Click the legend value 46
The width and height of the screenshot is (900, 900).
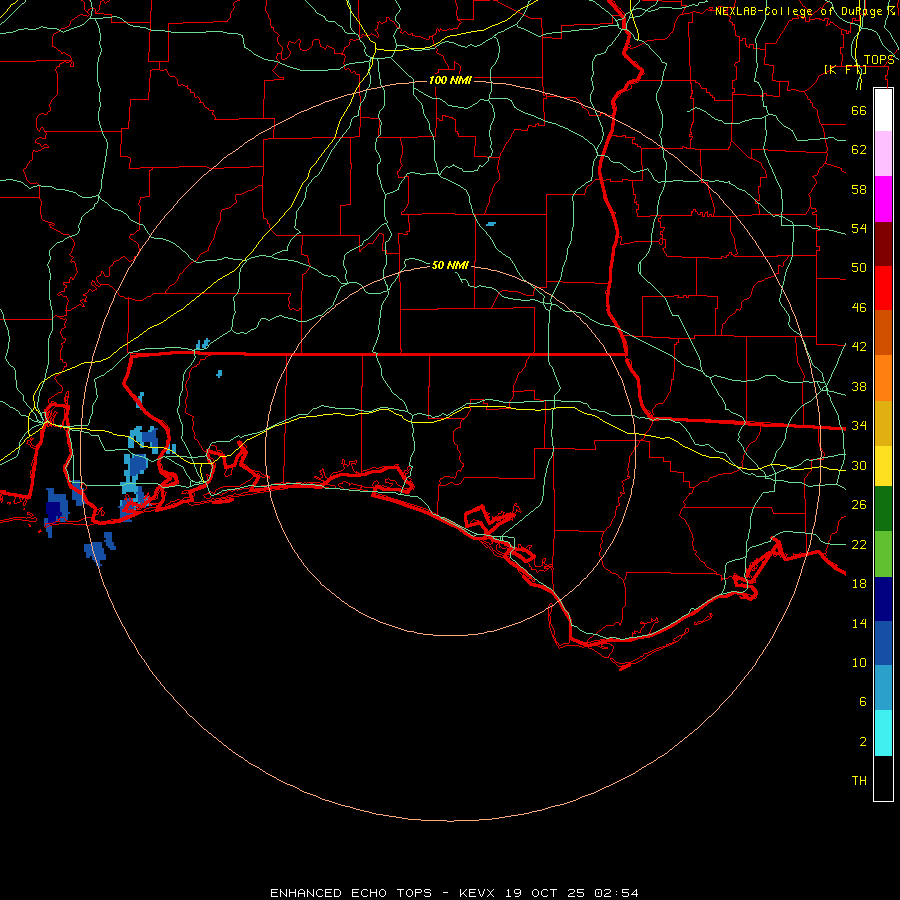[859, 308]
